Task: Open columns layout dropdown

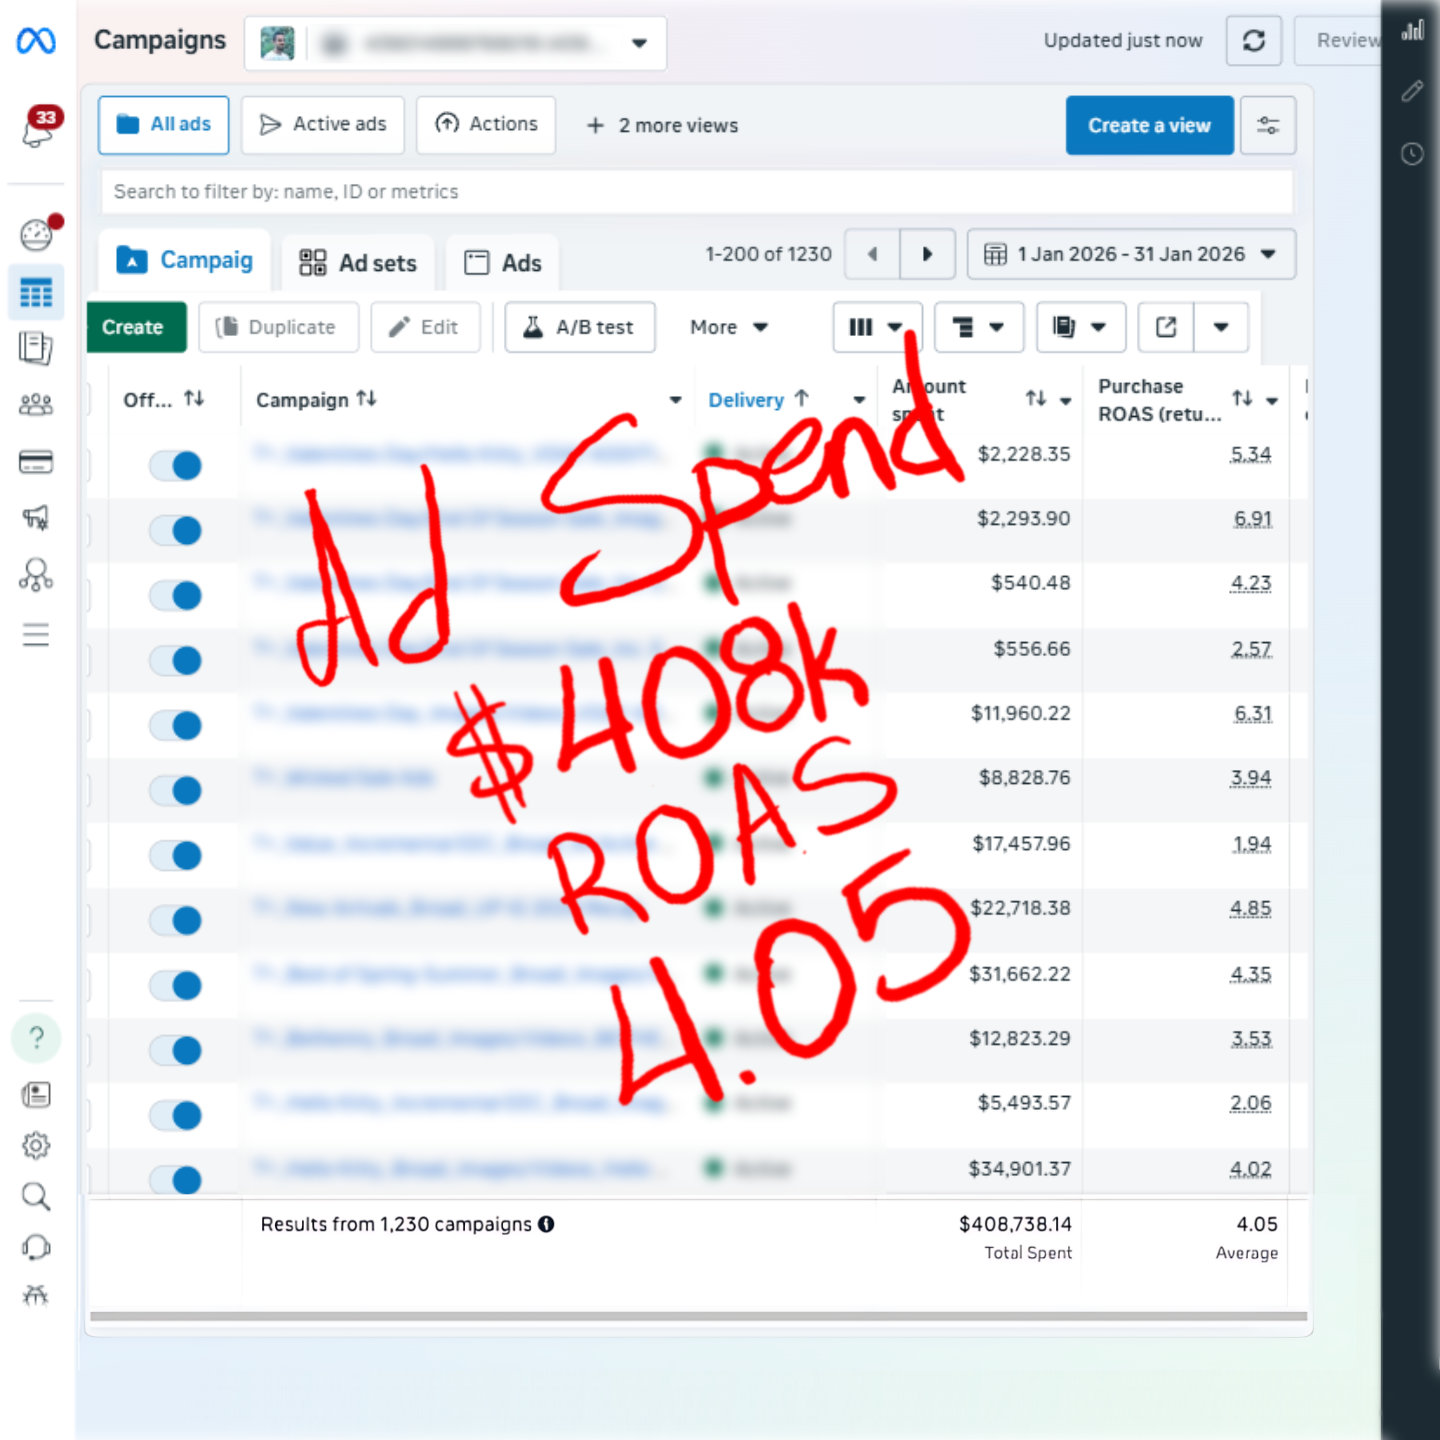Action: point(877,327)
